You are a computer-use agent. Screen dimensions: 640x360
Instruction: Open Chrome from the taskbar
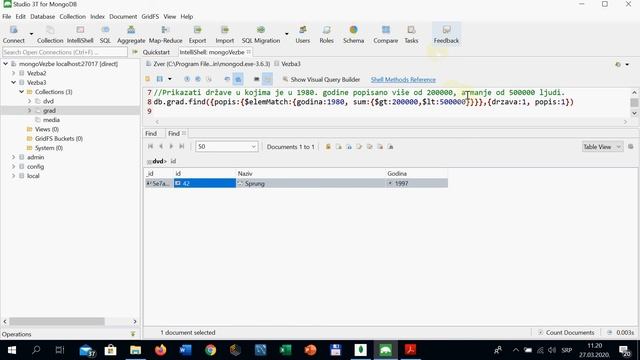(210, 350)
